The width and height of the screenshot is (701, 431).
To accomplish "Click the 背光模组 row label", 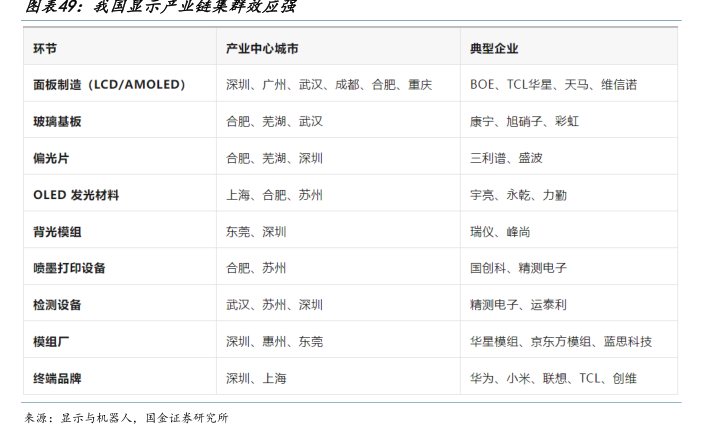I will (57, 231).
